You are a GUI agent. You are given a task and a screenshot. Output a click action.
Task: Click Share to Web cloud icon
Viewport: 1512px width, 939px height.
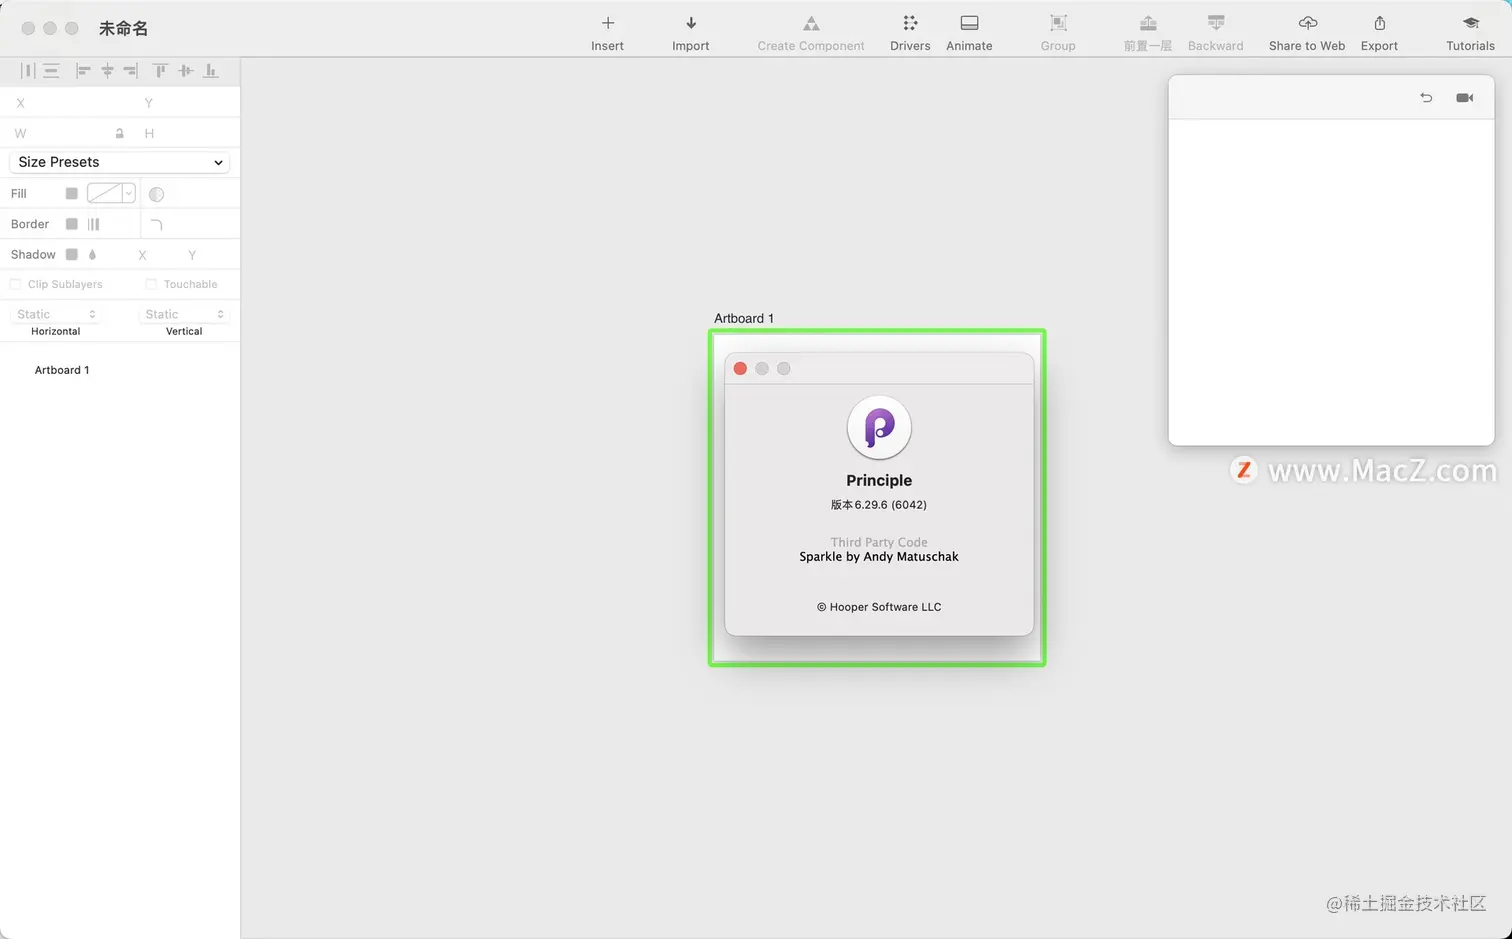[1307, 23]
